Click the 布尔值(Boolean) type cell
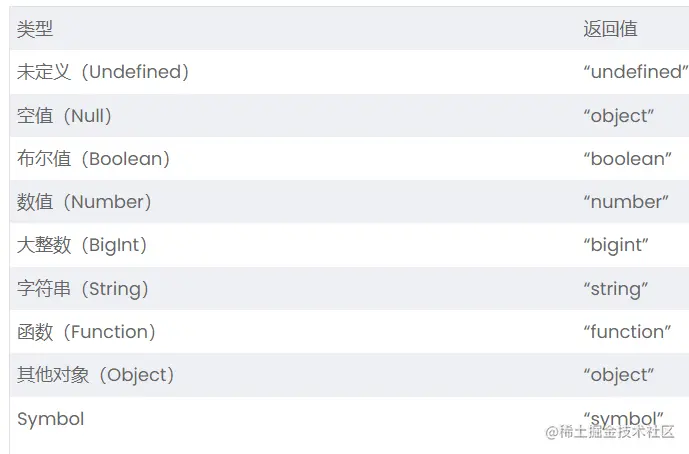 point(94,159)
